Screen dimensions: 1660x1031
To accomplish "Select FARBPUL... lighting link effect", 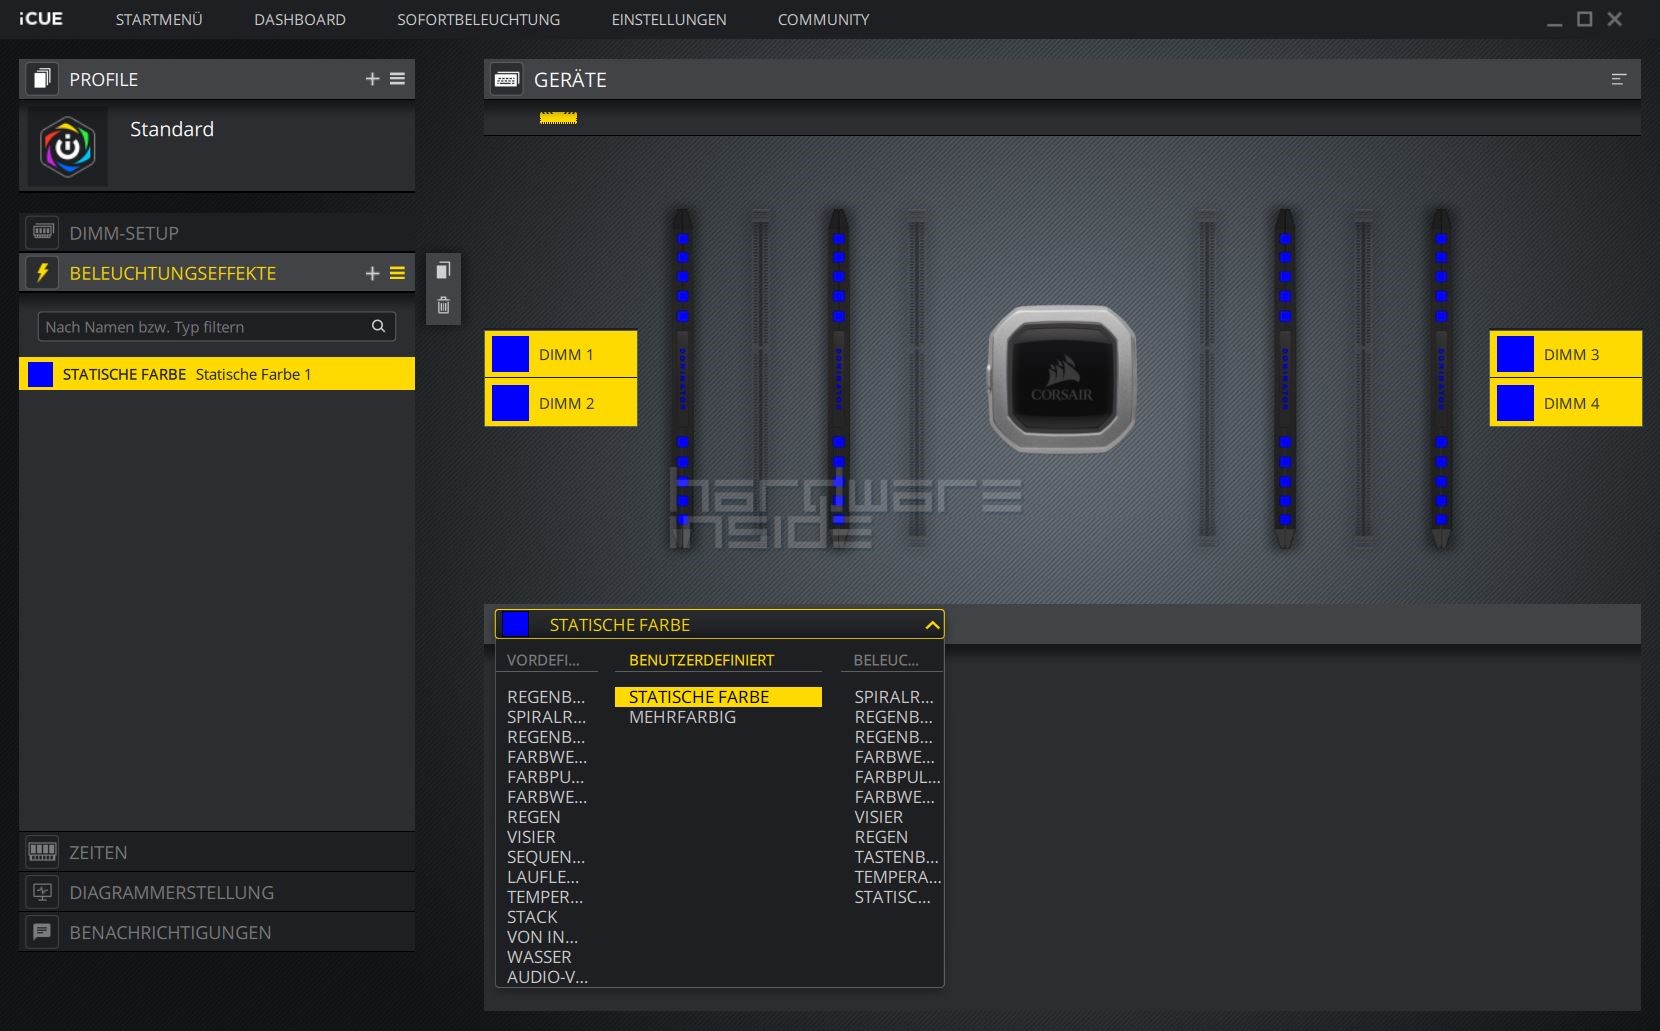I will (897, 777).
